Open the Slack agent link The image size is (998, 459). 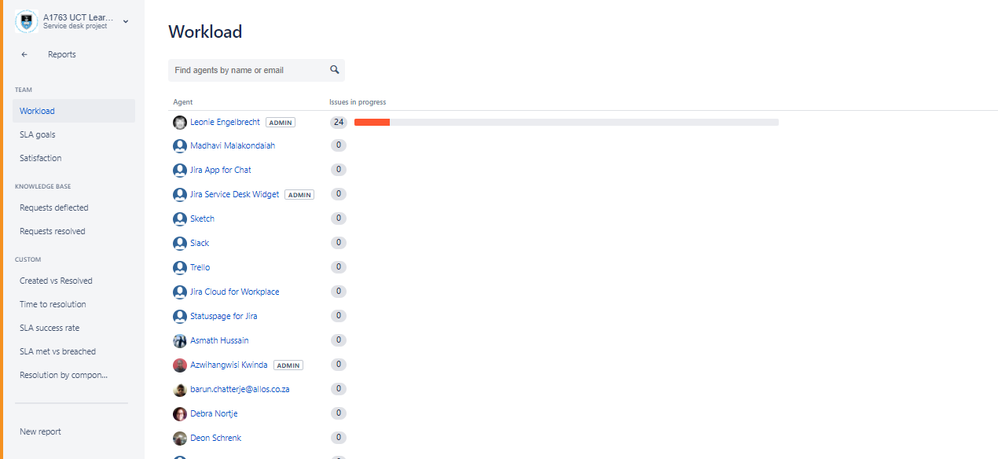click(x=200, y=243)
